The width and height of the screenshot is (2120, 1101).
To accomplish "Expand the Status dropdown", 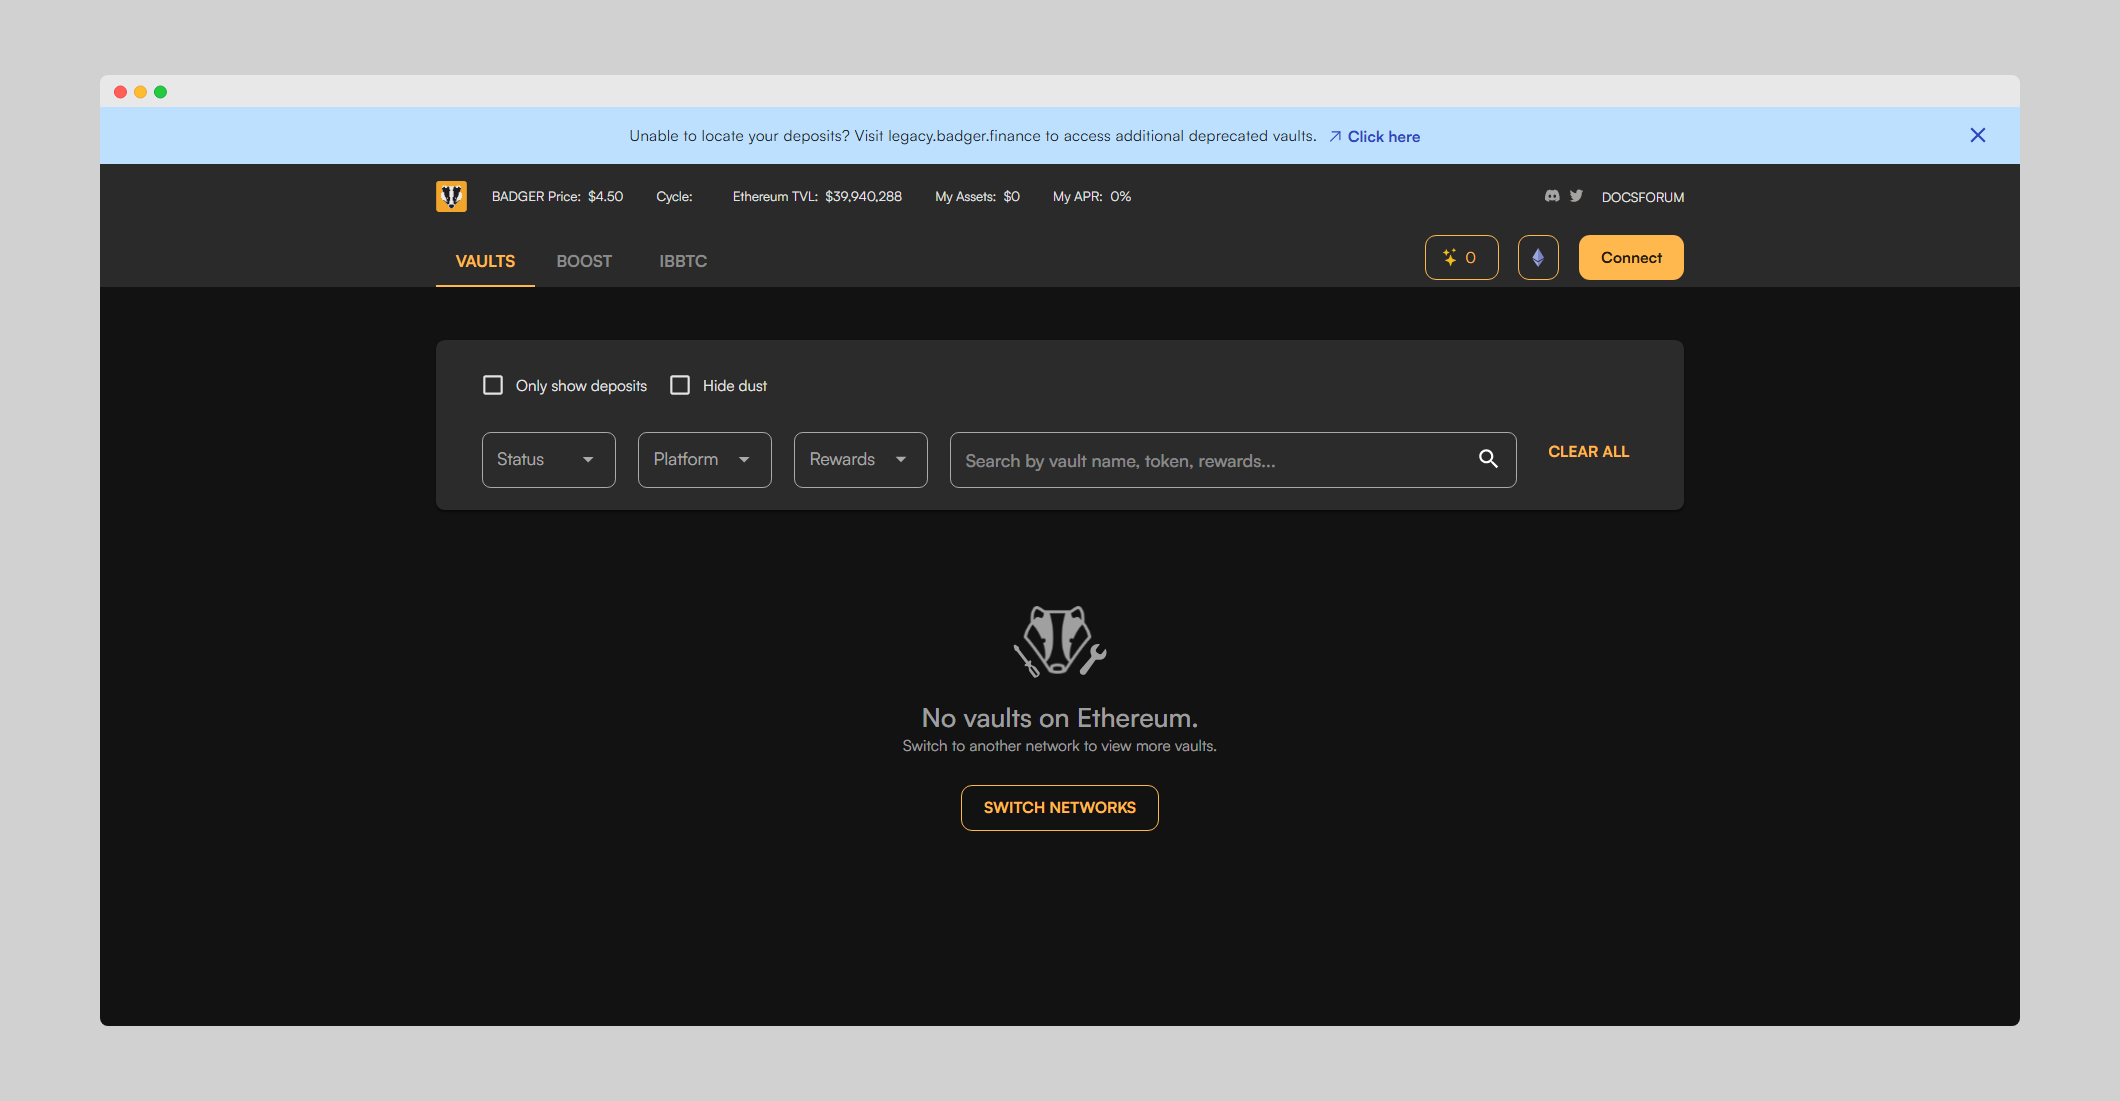I will coord(548,460).
